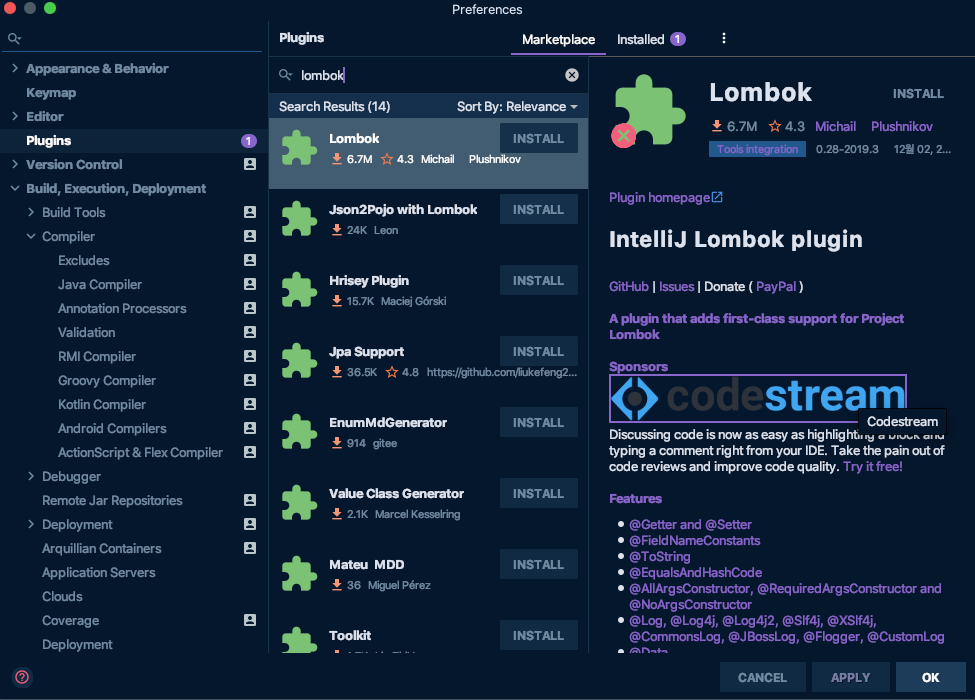Viewport: 975px width, 700px height.
Task: Click the Value Class Generator puzzle icon
Action: [x=299, y=502]
